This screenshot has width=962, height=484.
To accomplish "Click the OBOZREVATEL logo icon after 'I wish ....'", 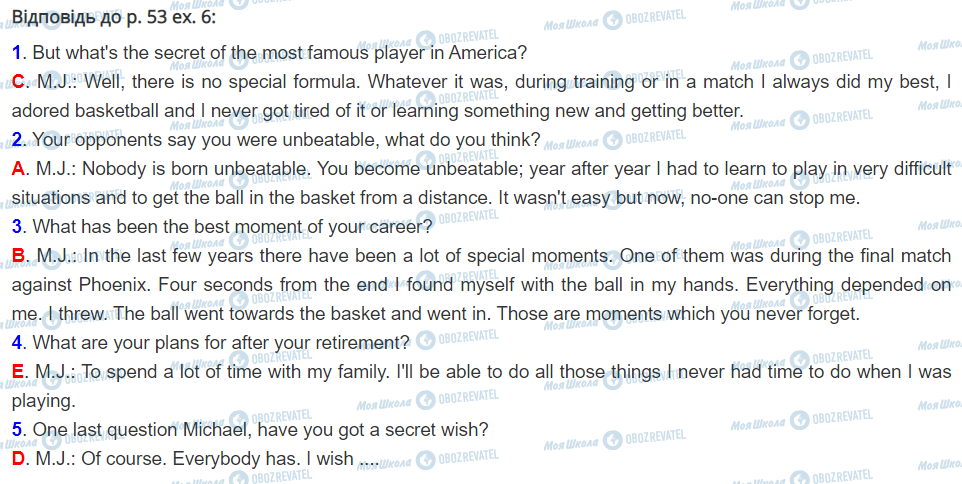I will (426, 459).
